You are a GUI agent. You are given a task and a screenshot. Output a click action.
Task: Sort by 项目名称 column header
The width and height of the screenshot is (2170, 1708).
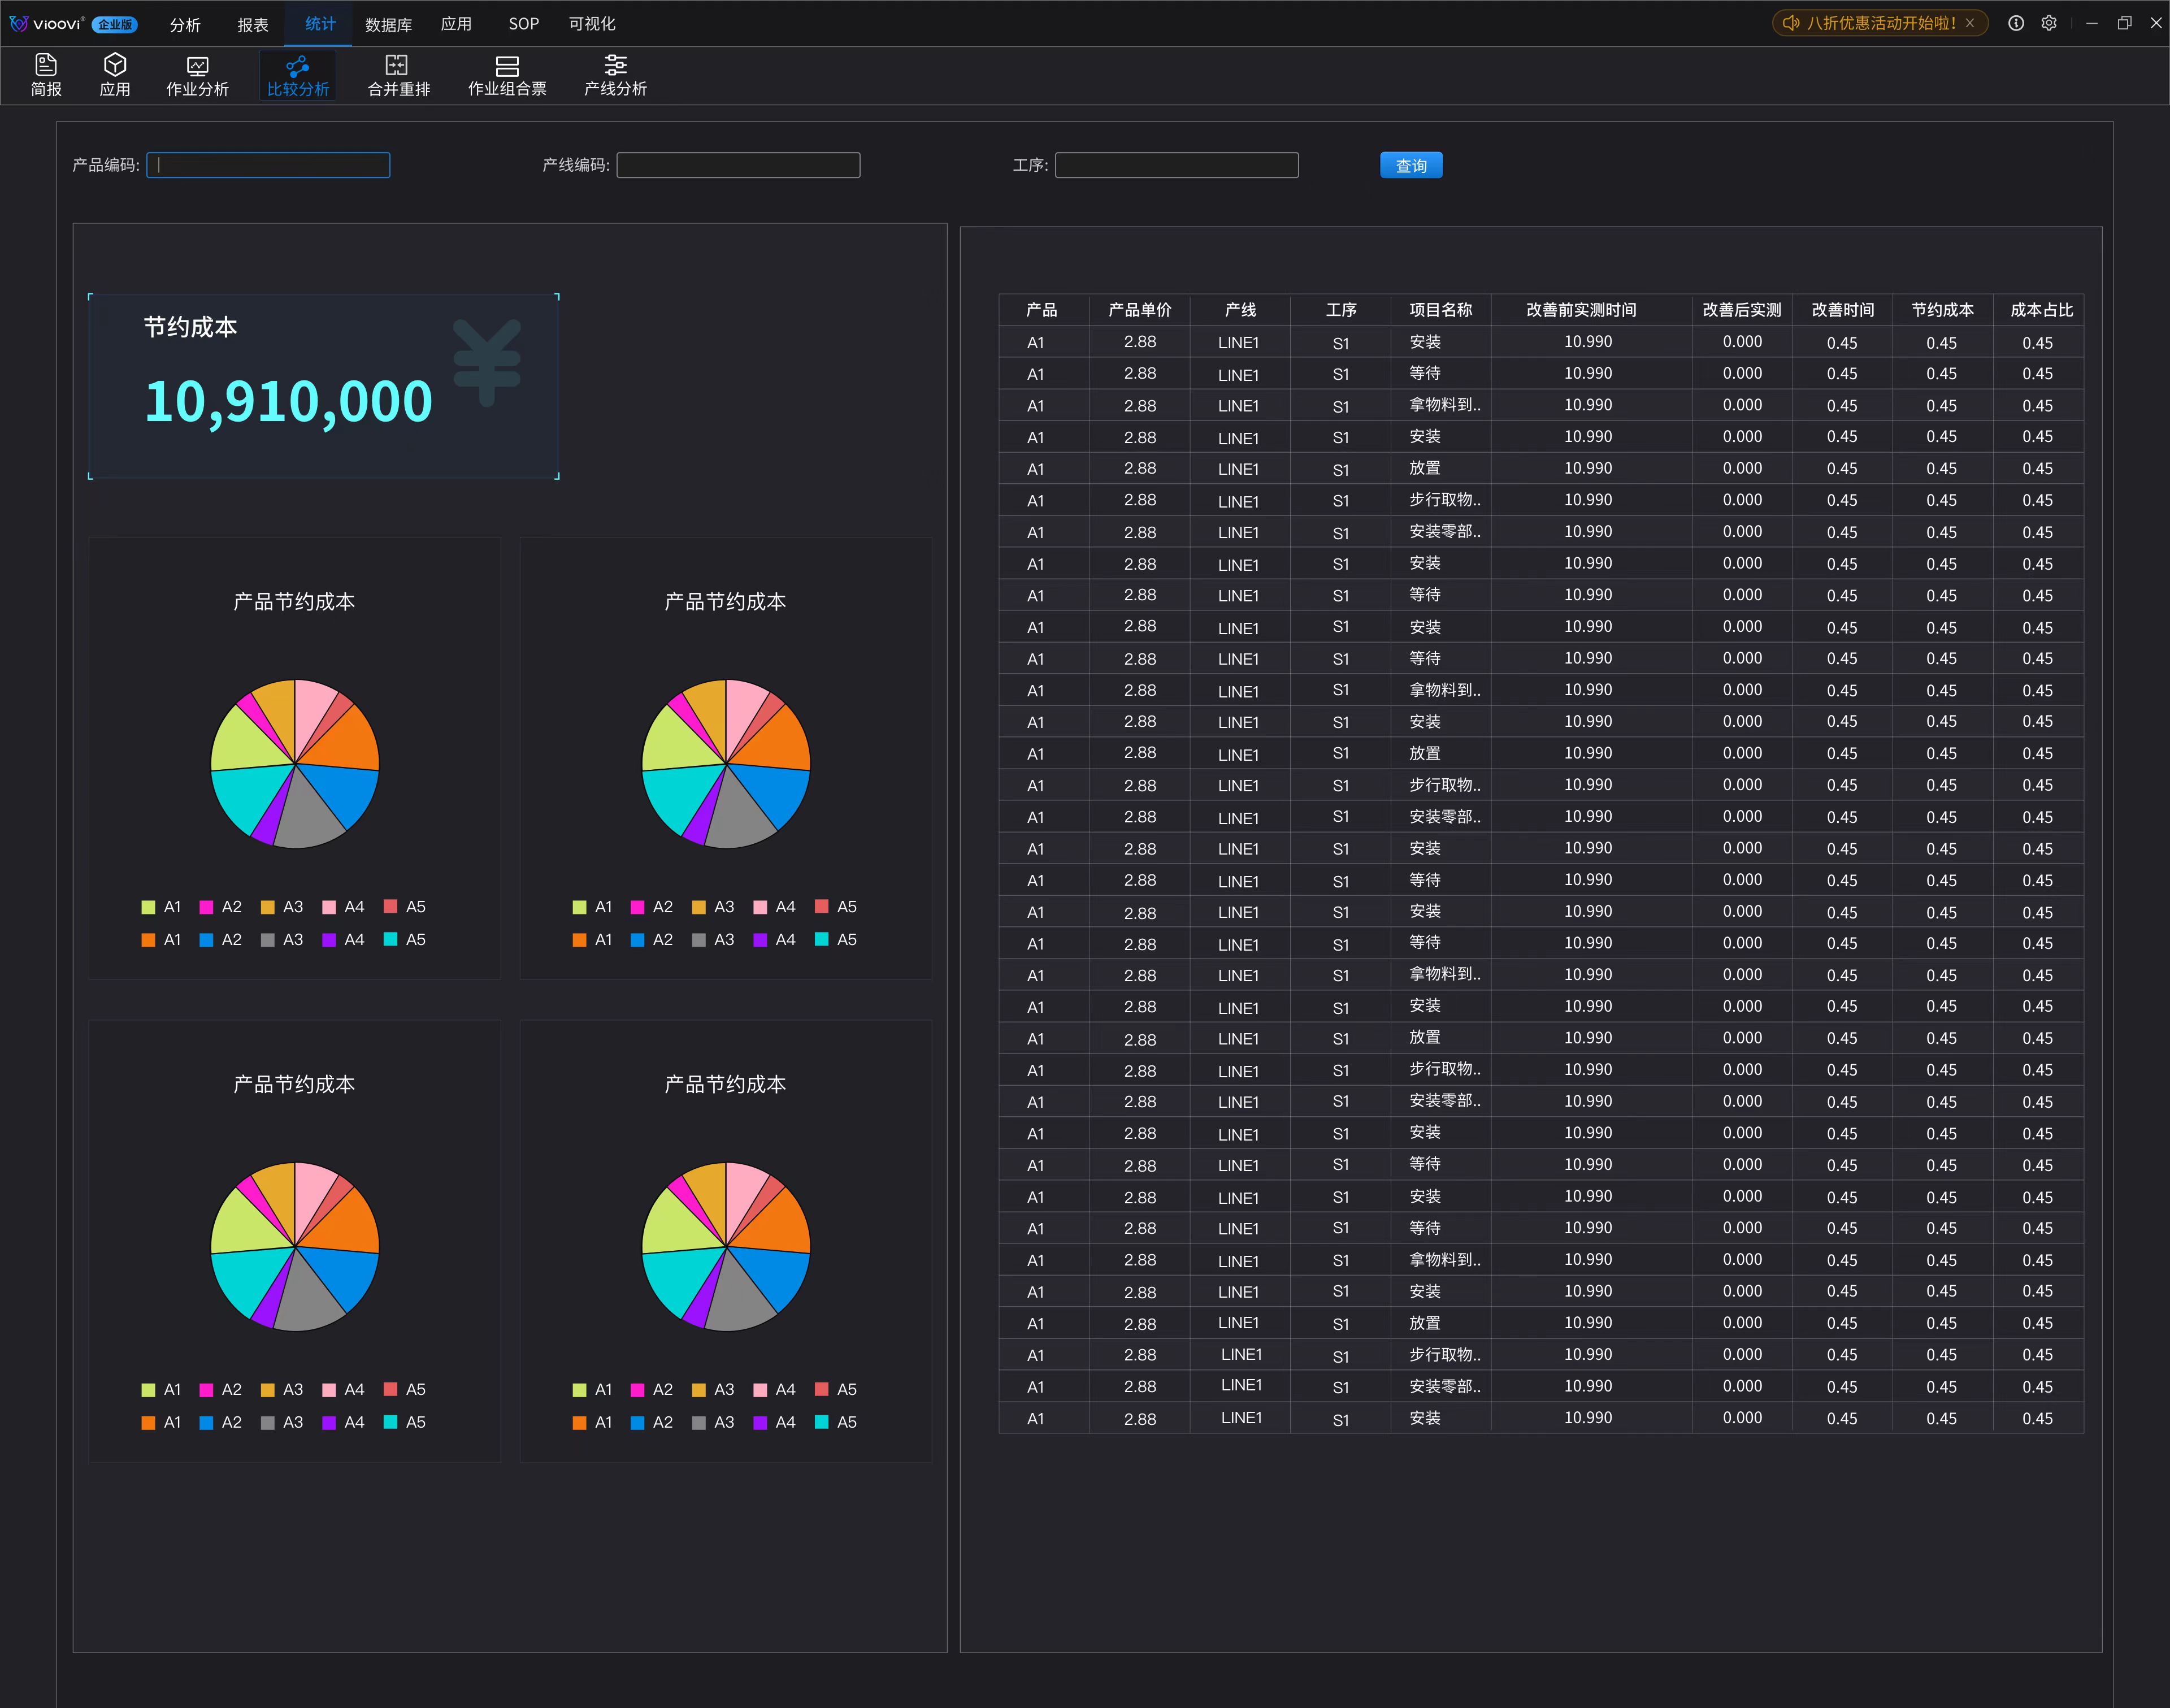pyautogui.click(x=1441, y=310)
